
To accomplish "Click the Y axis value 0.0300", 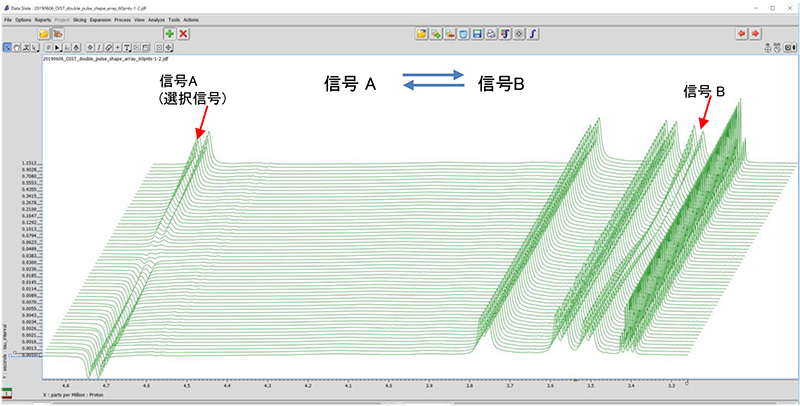I will pos(28,262).
